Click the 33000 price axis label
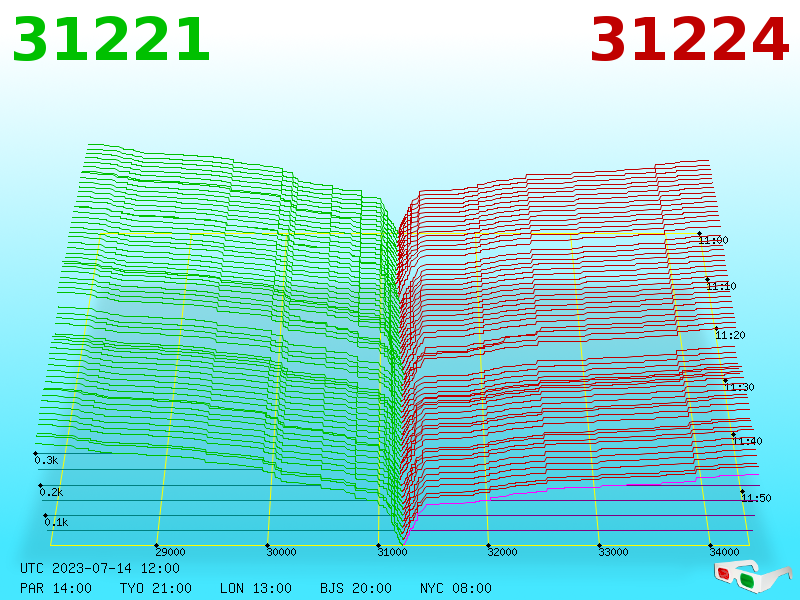 pos(613,552)
